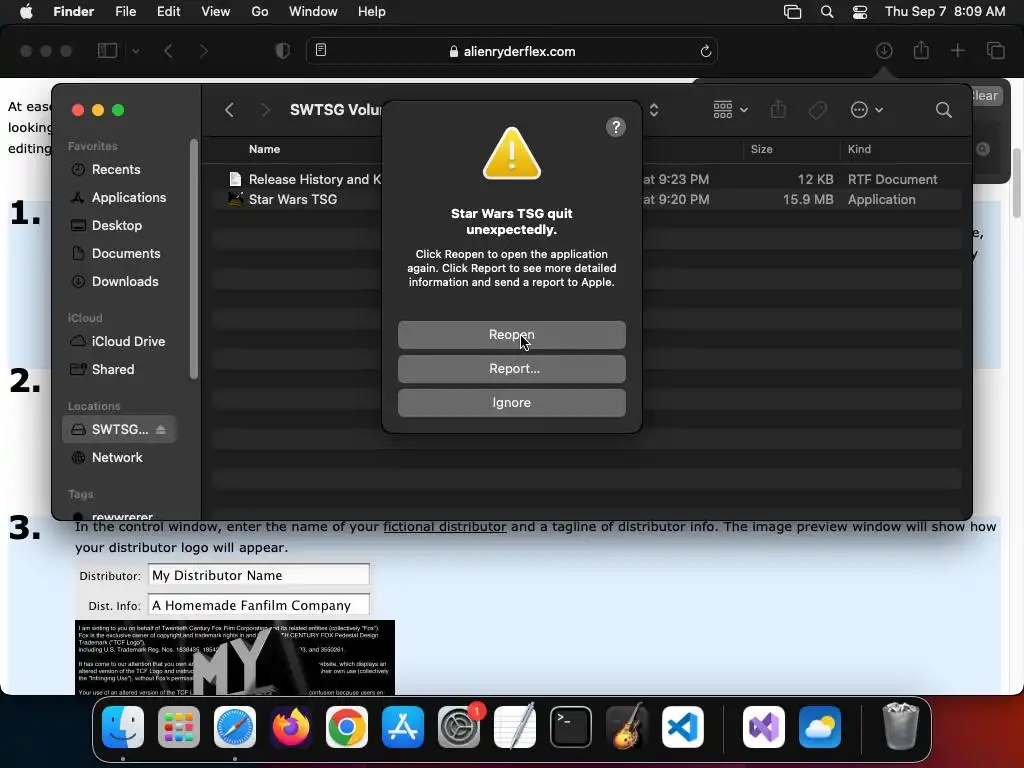
Task: Click Safari privacy shield icon
Action: tap(283, 51)
